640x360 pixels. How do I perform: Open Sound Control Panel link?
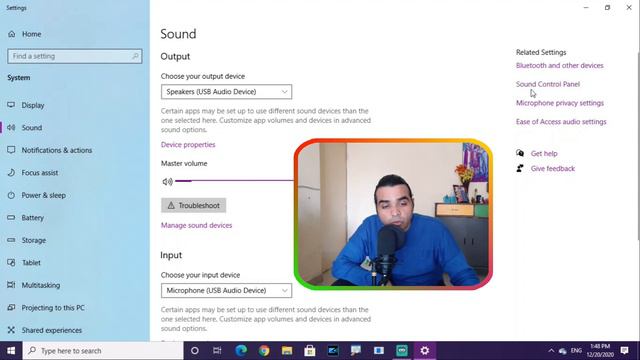pos(548,84)
